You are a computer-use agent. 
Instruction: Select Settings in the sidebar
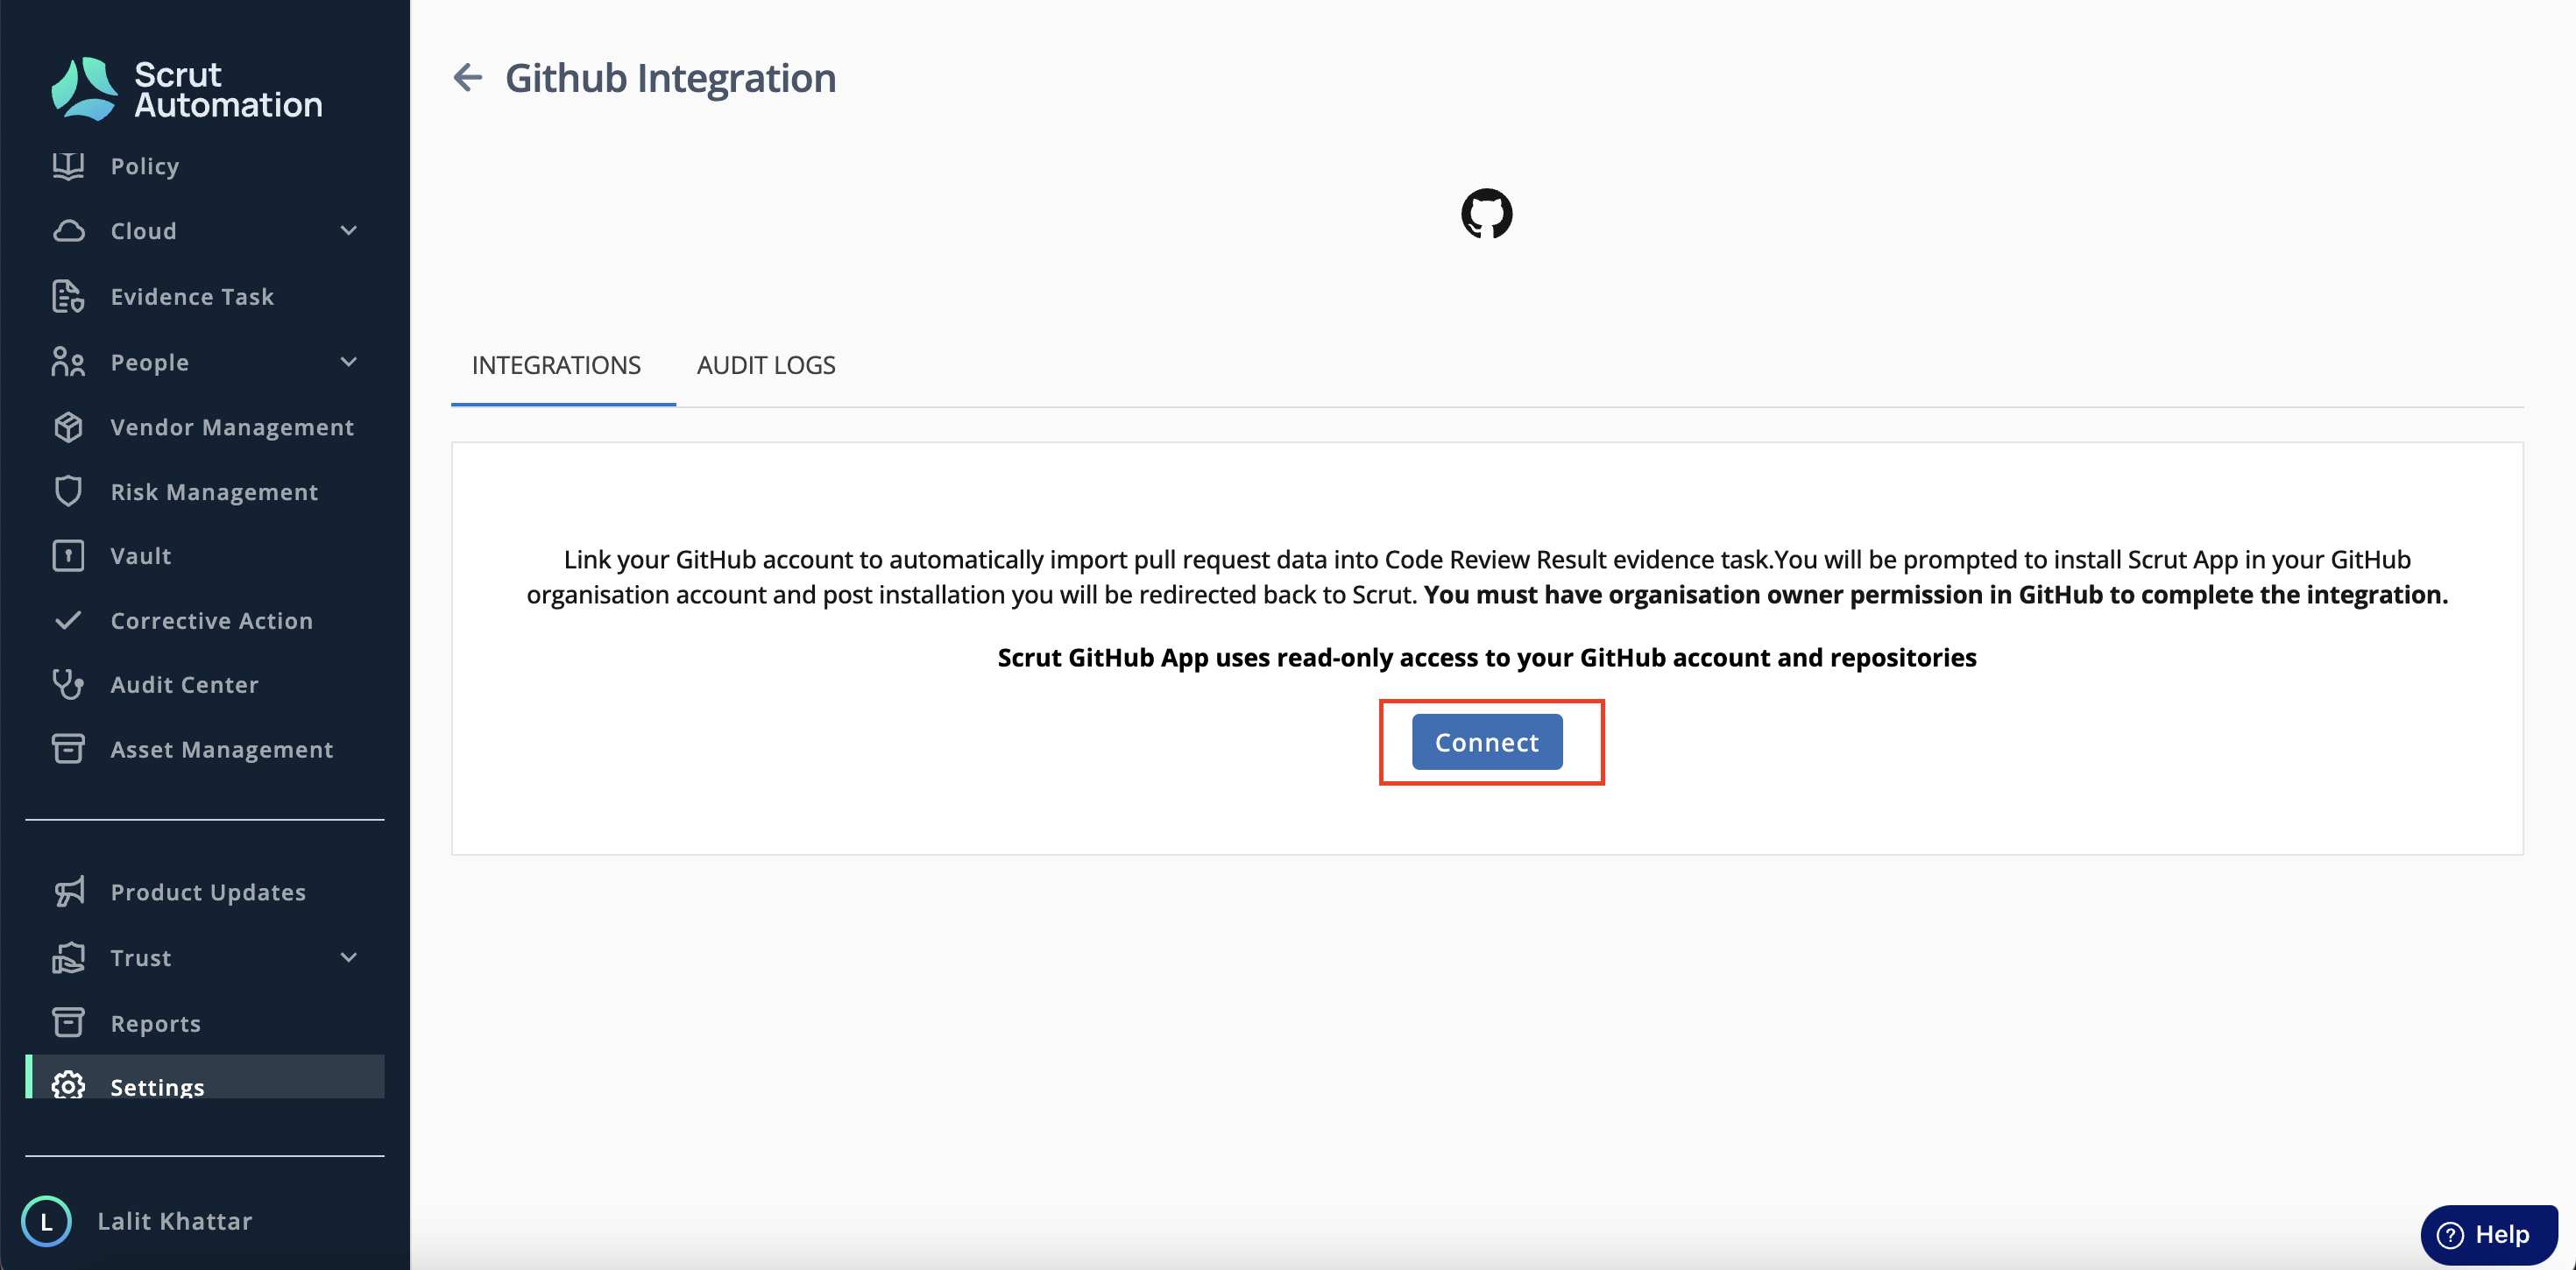(205, 1077)
